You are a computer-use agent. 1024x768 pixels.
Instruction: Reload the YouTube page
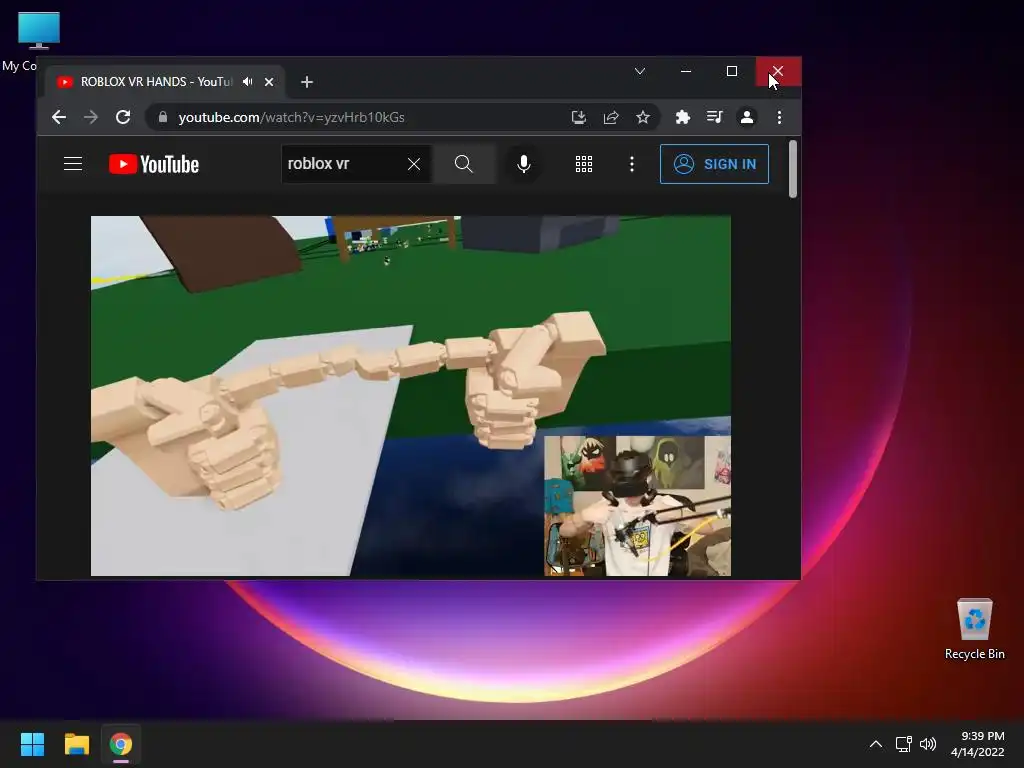point(123,118)
